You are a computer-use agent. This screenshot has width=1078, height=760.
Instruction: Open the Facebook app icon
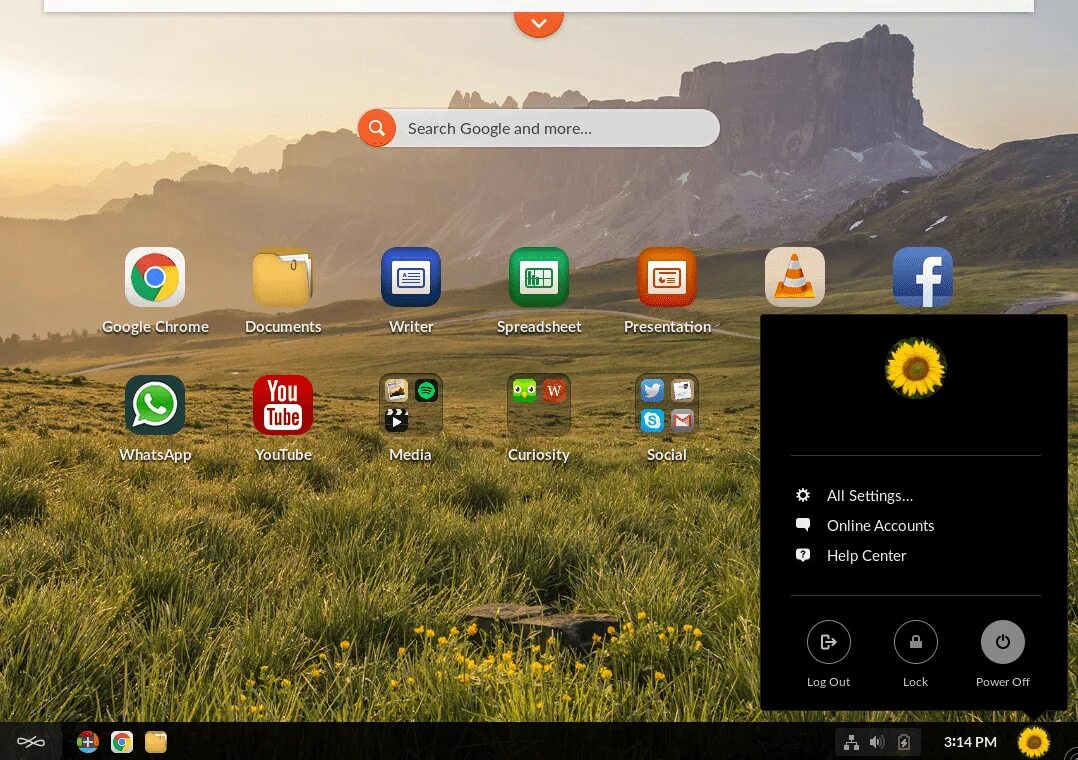pyautogui.click(x=923, y=277)
